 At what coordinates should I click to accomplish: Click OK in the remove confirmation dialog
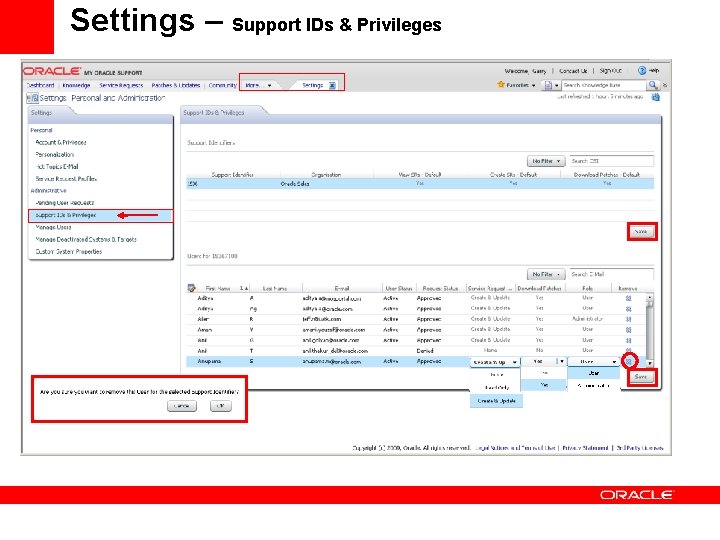click(220, 406)
